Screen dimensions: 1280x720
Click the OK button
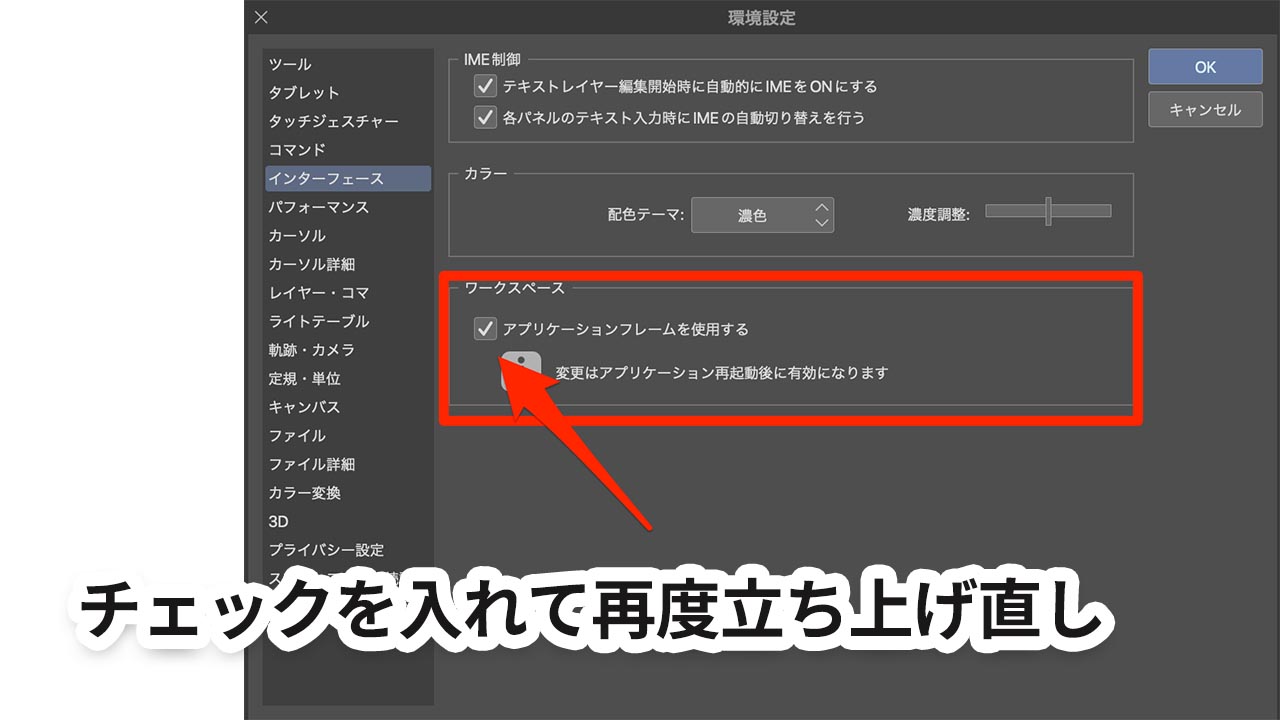pos(1205,67)
